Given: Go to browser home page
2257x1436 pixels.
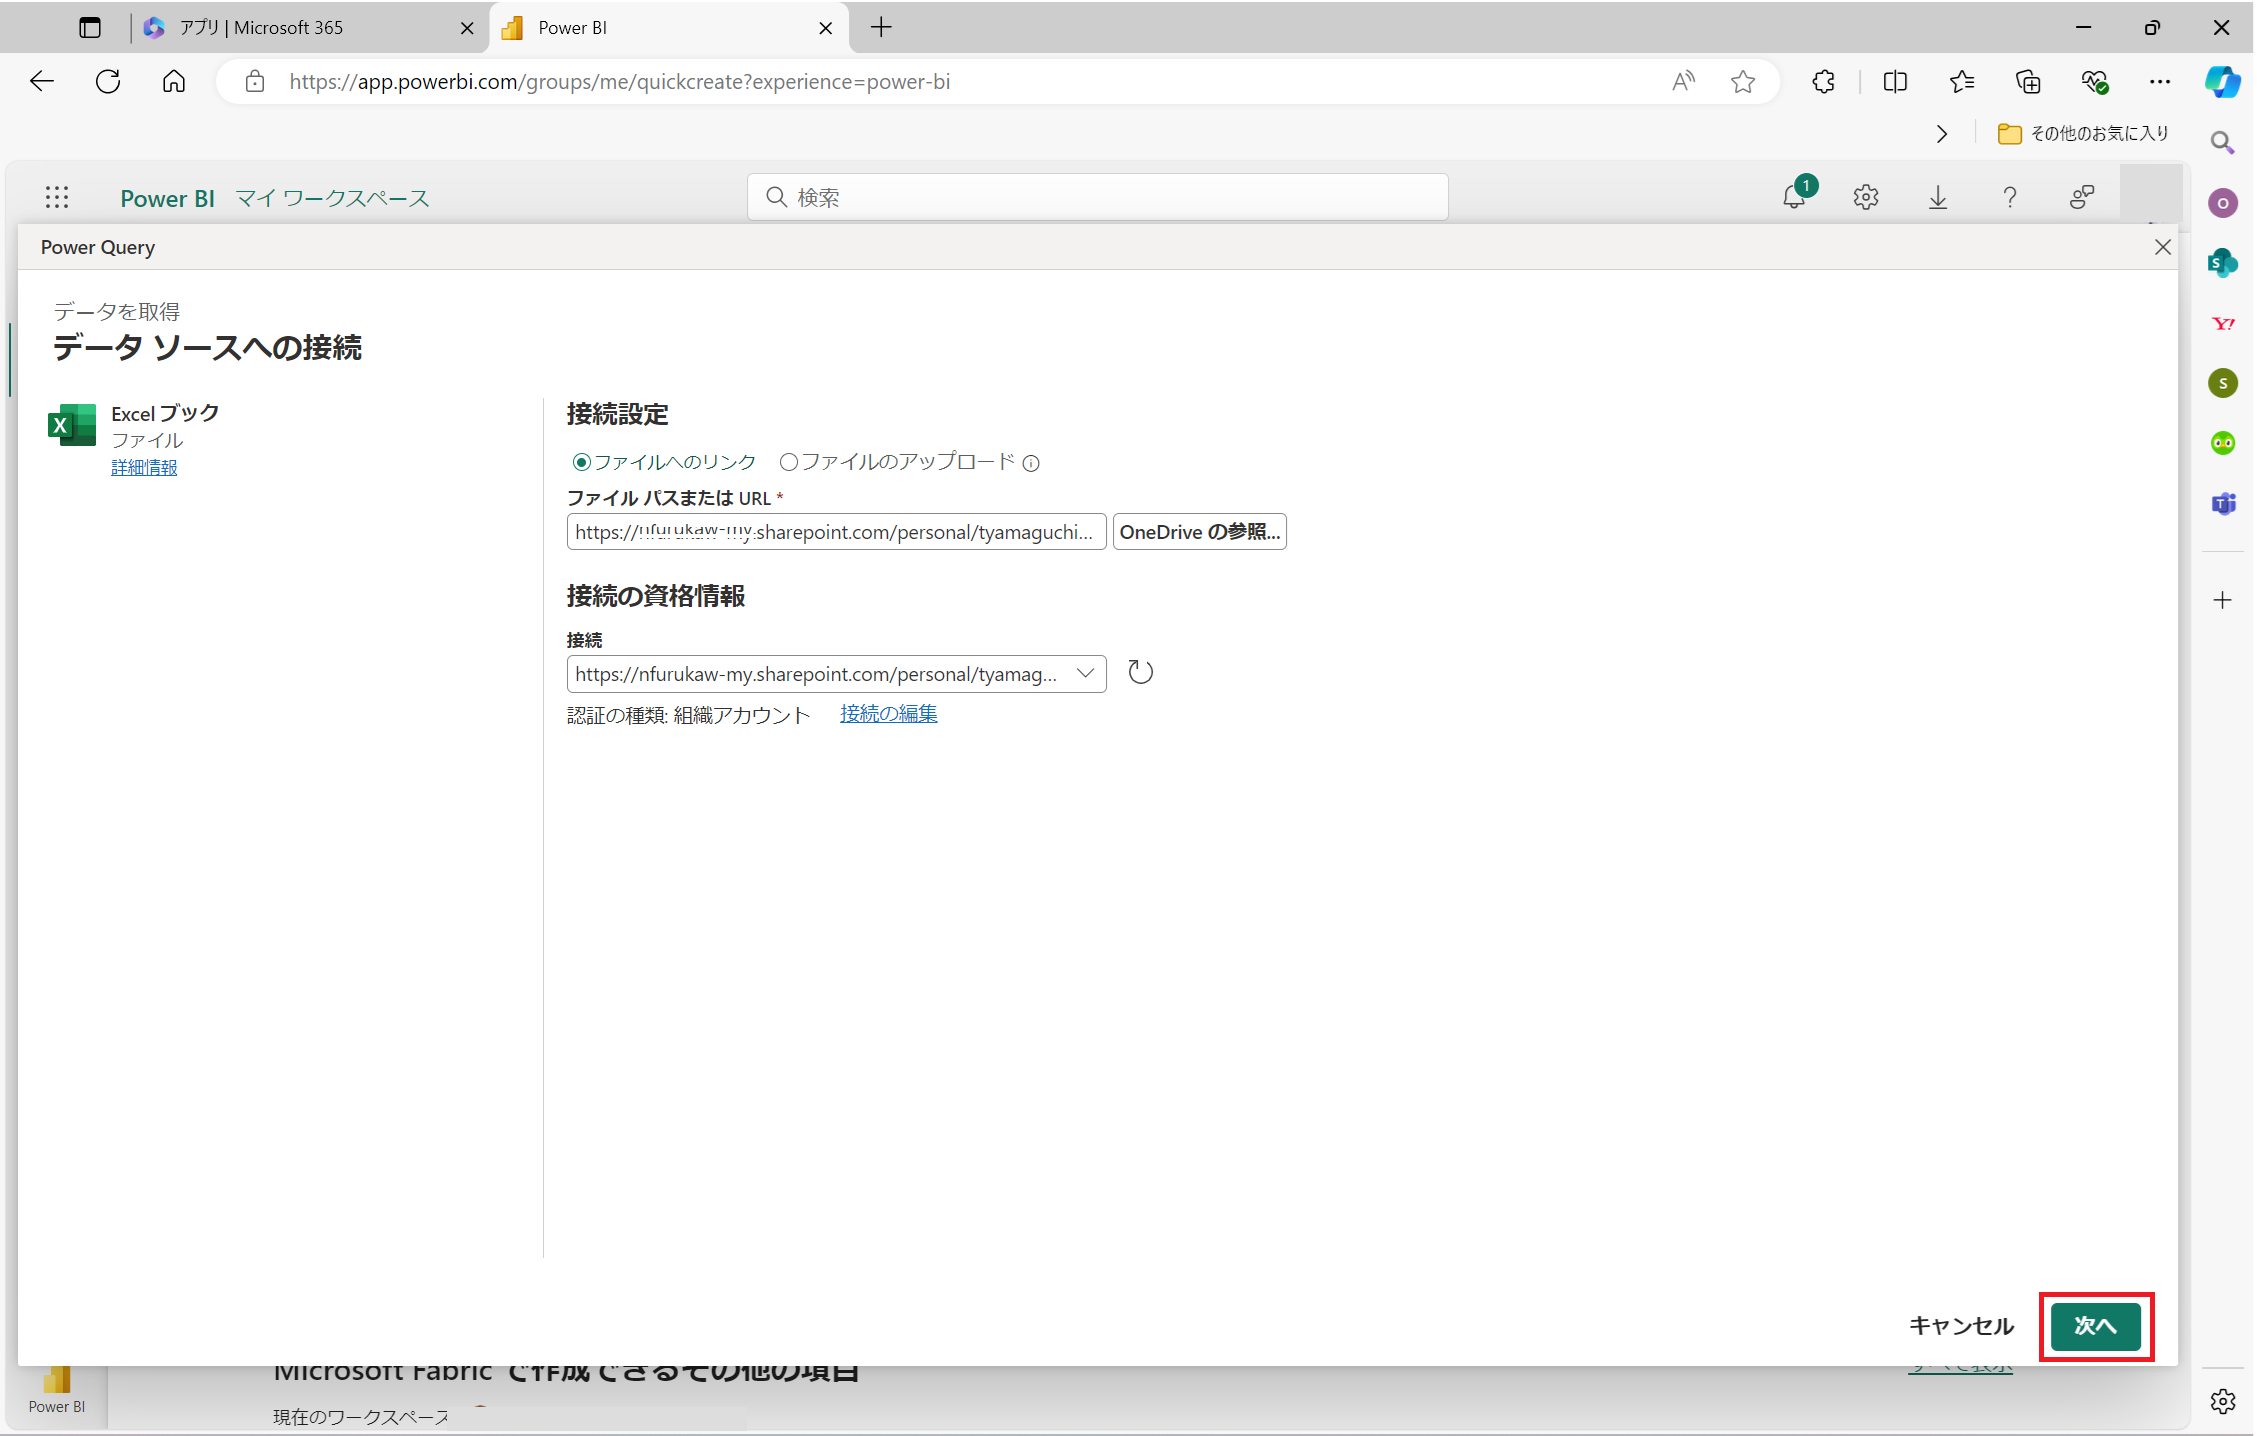Looking at the screenshot, I should pyautogui.click(x=174, y=81).
